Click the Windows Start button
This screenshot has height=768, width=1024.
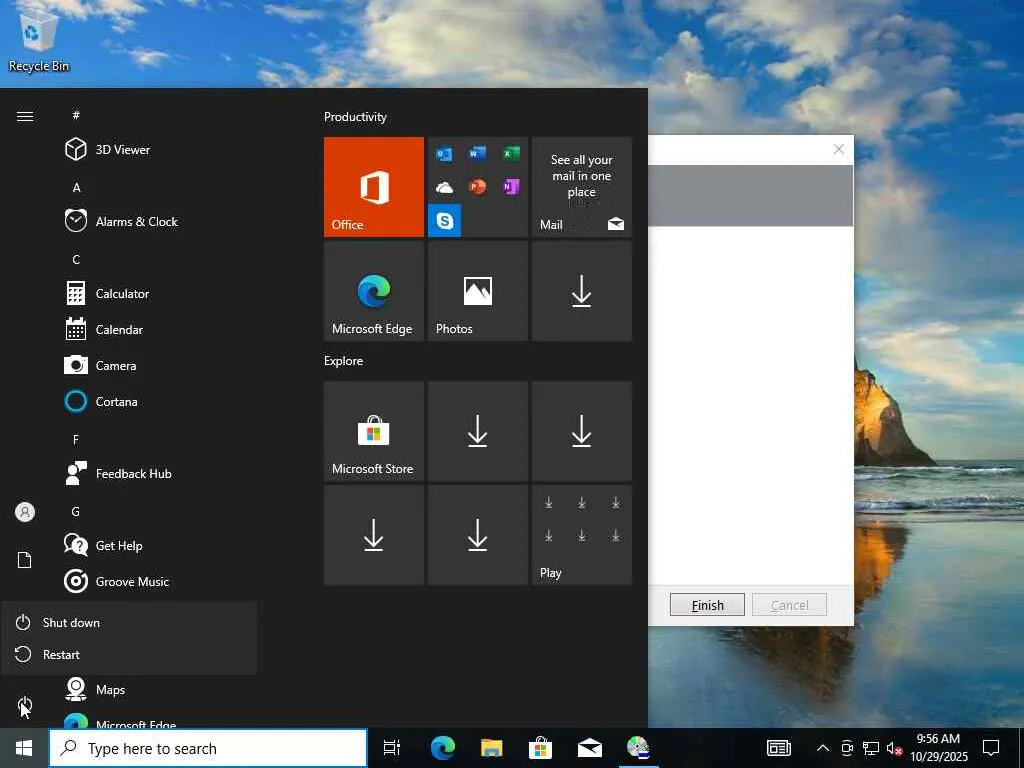24,748
